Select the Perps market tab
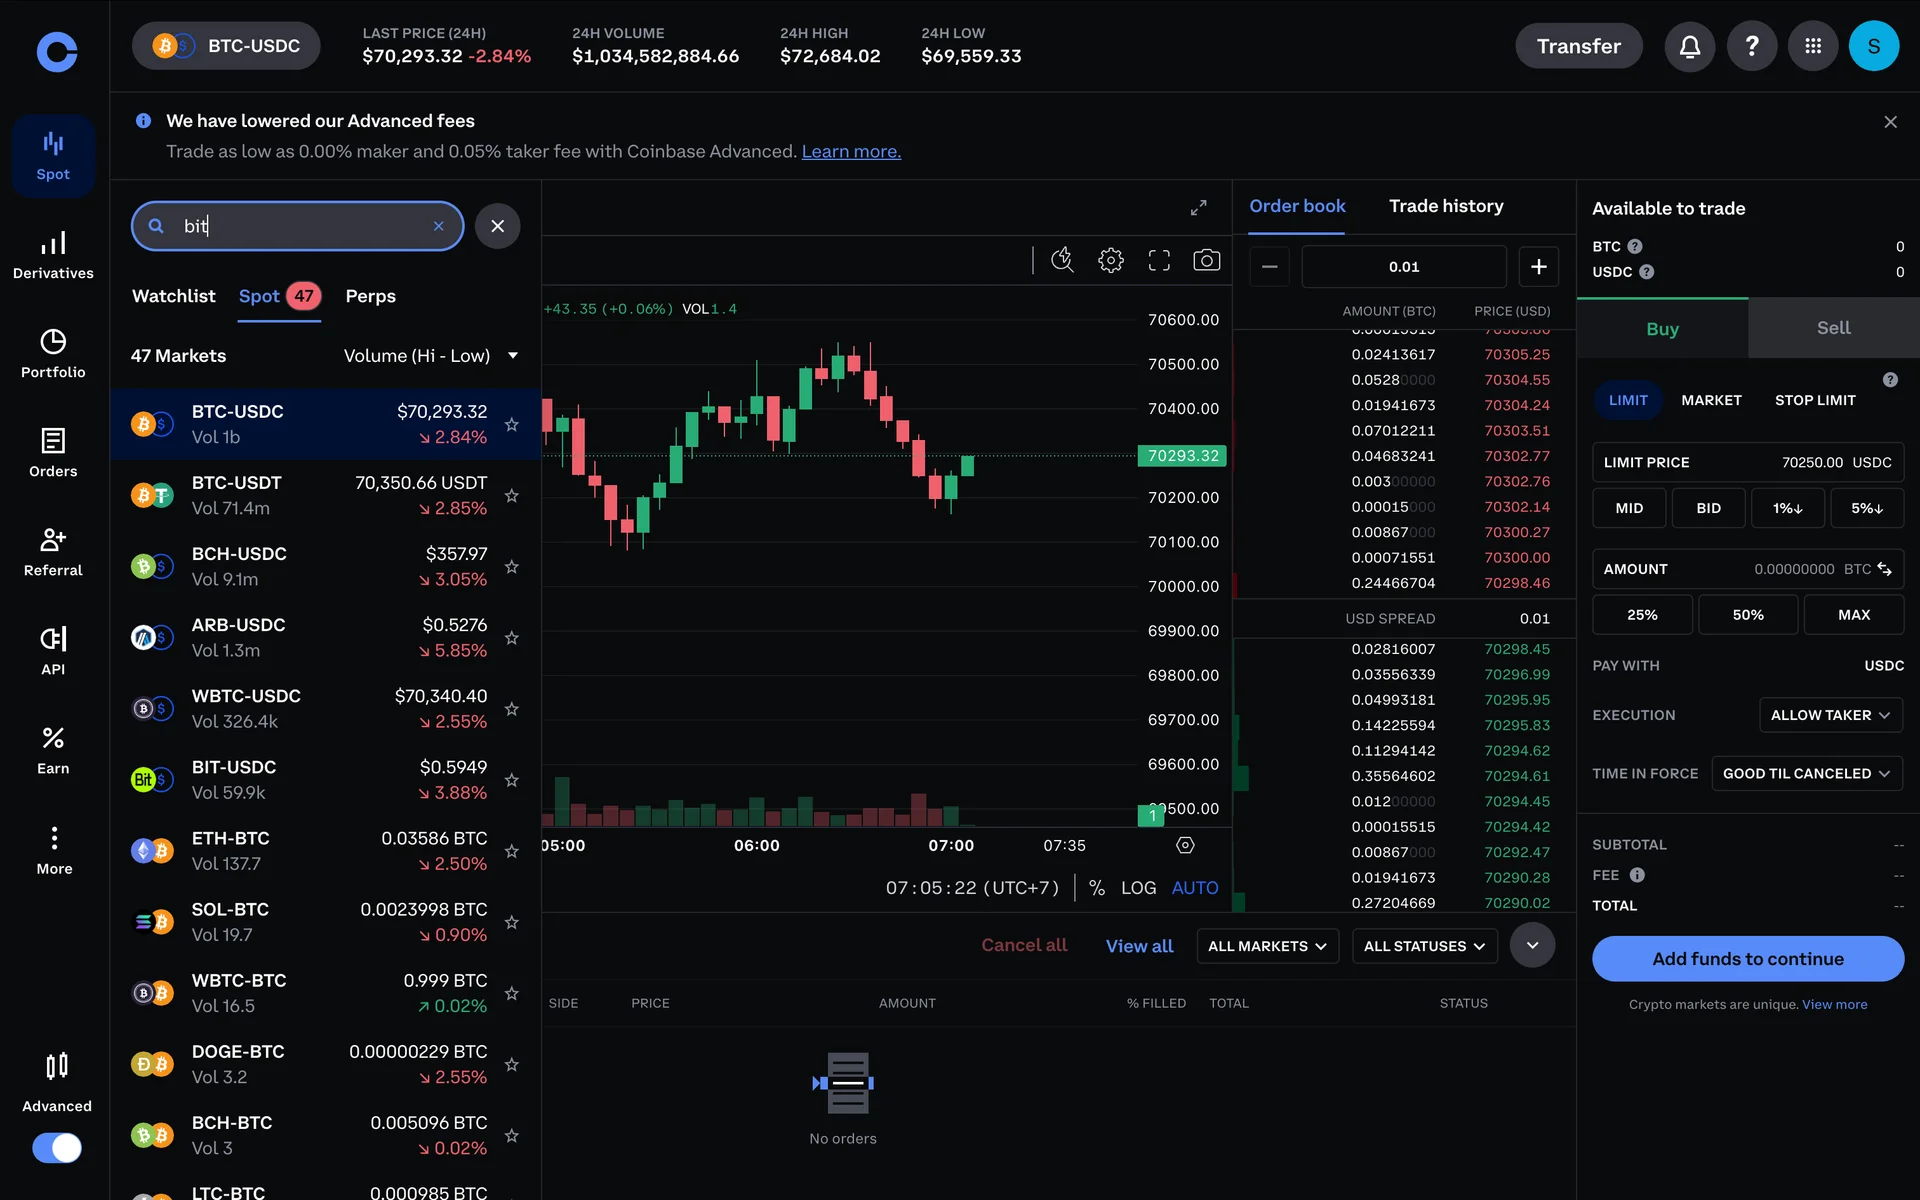The height and width of the screenshot is (1200, 1920). tap(370, 296)
